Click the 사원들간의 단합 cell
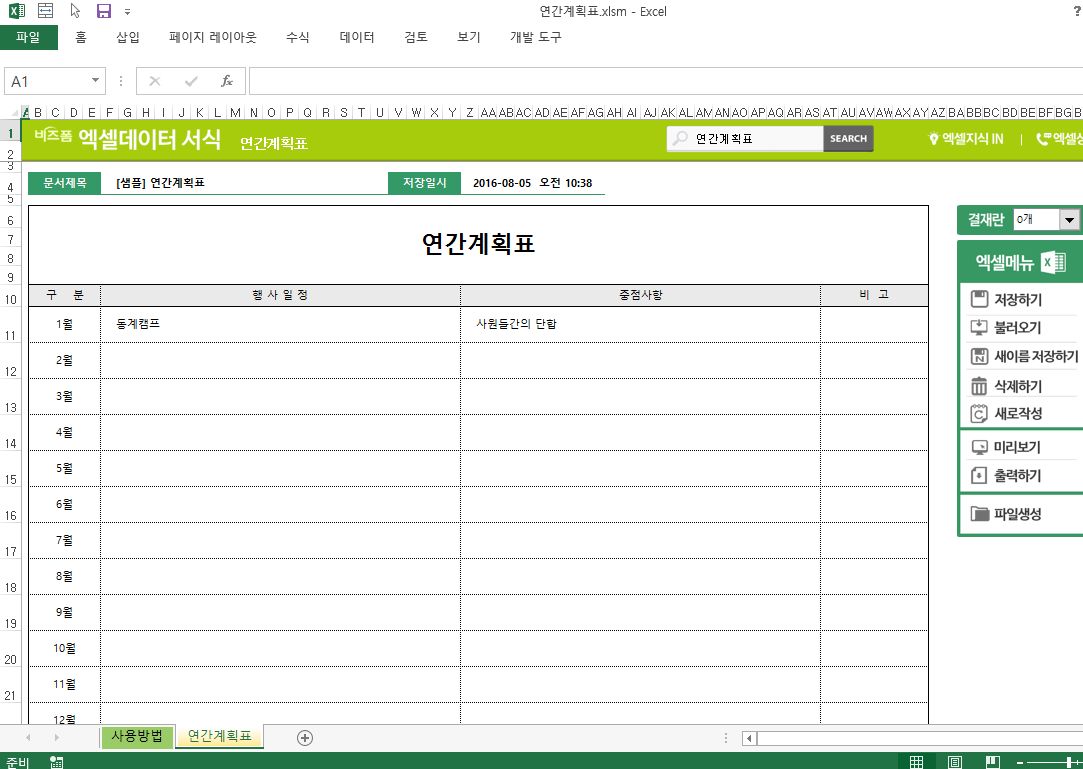The height and width of the screenshot is (769, 1083). click(x=640, y=324)
